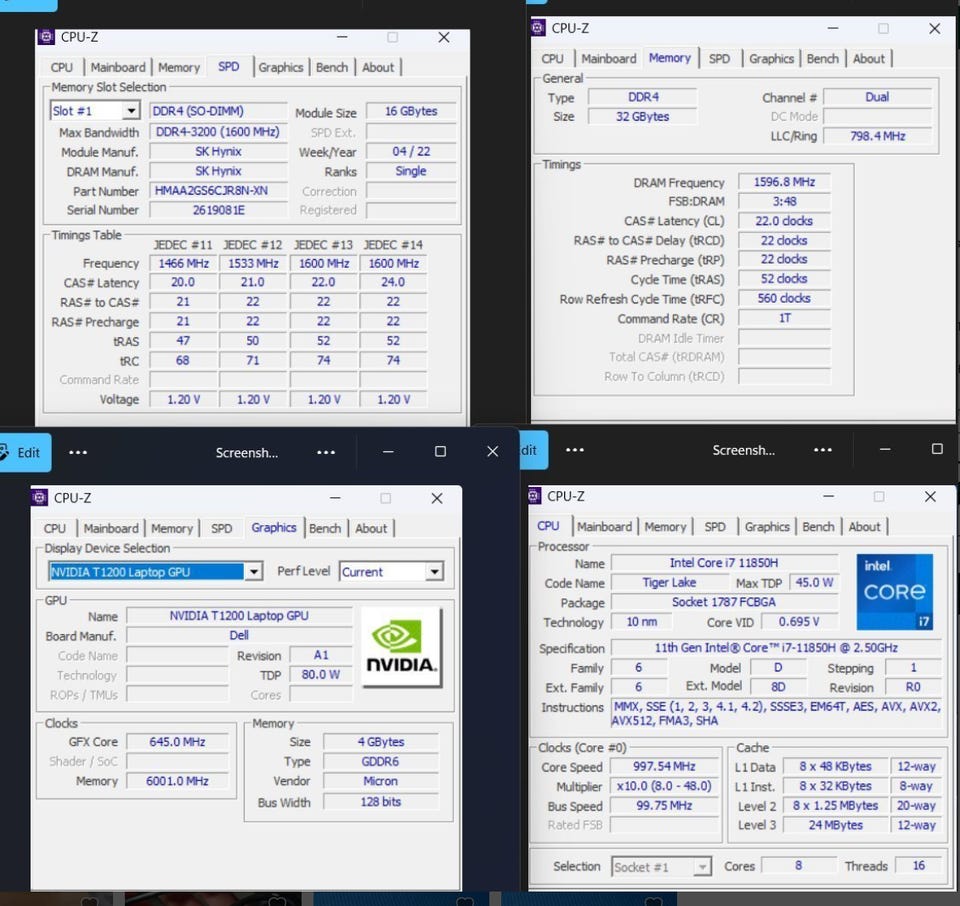Click the JEDEC #11 frequency 1466 MHz
960x906 pixels.
click(x=183, y=263)
